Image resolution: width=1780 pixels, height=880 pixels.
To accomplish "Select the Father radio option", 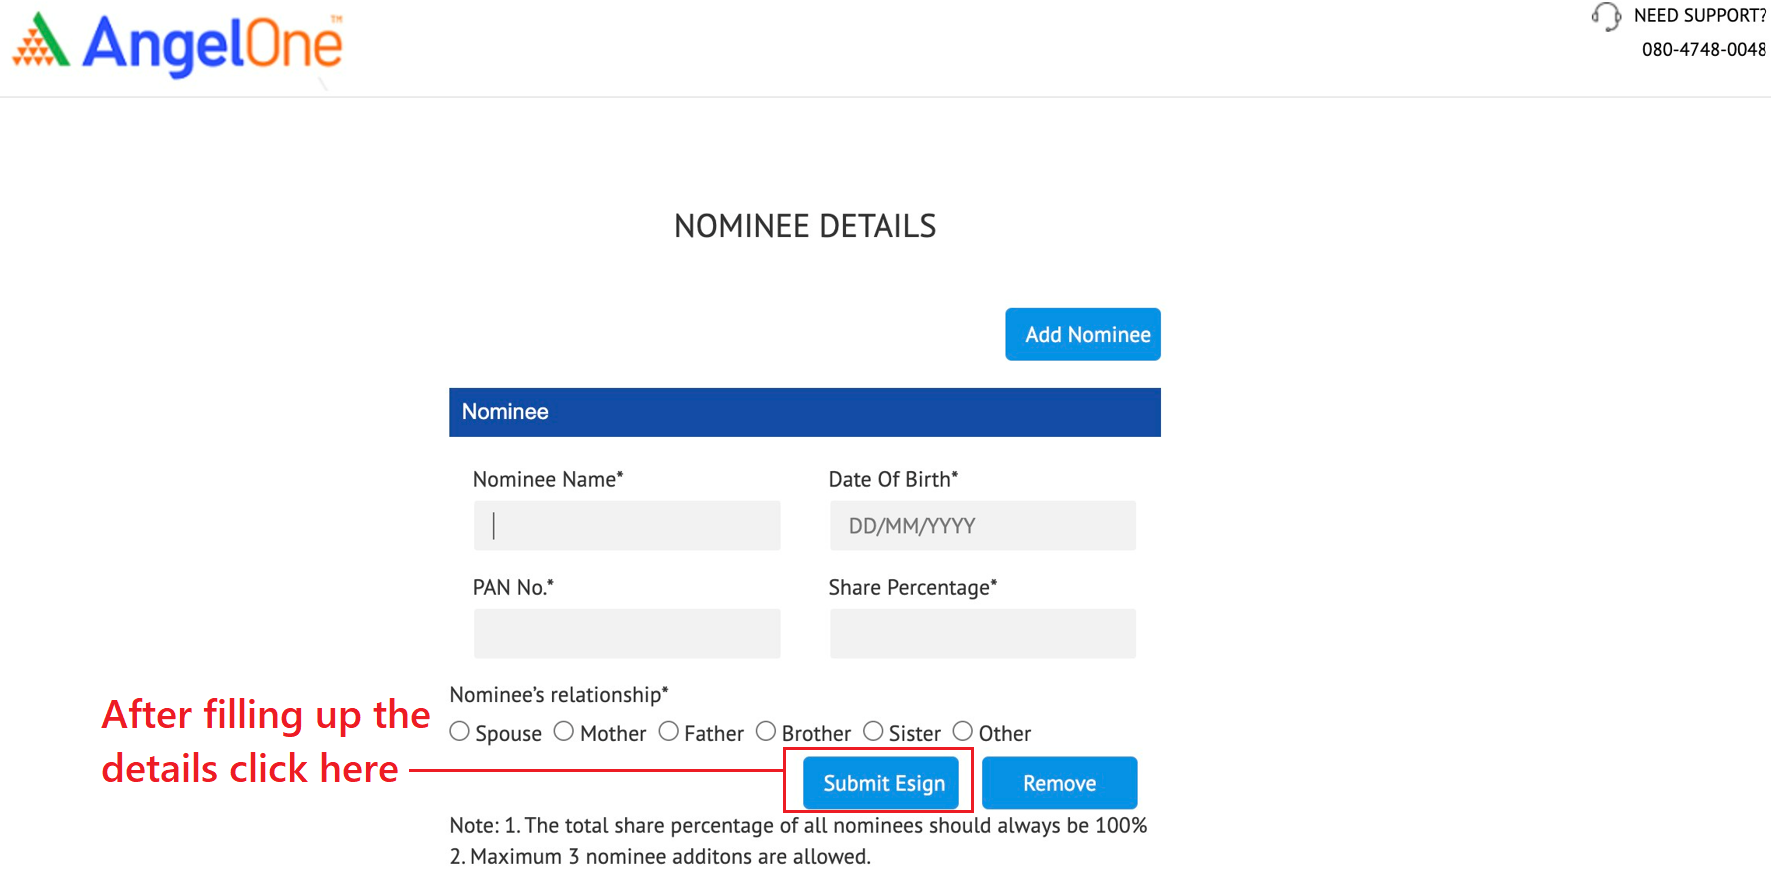I will click(669, 732).
